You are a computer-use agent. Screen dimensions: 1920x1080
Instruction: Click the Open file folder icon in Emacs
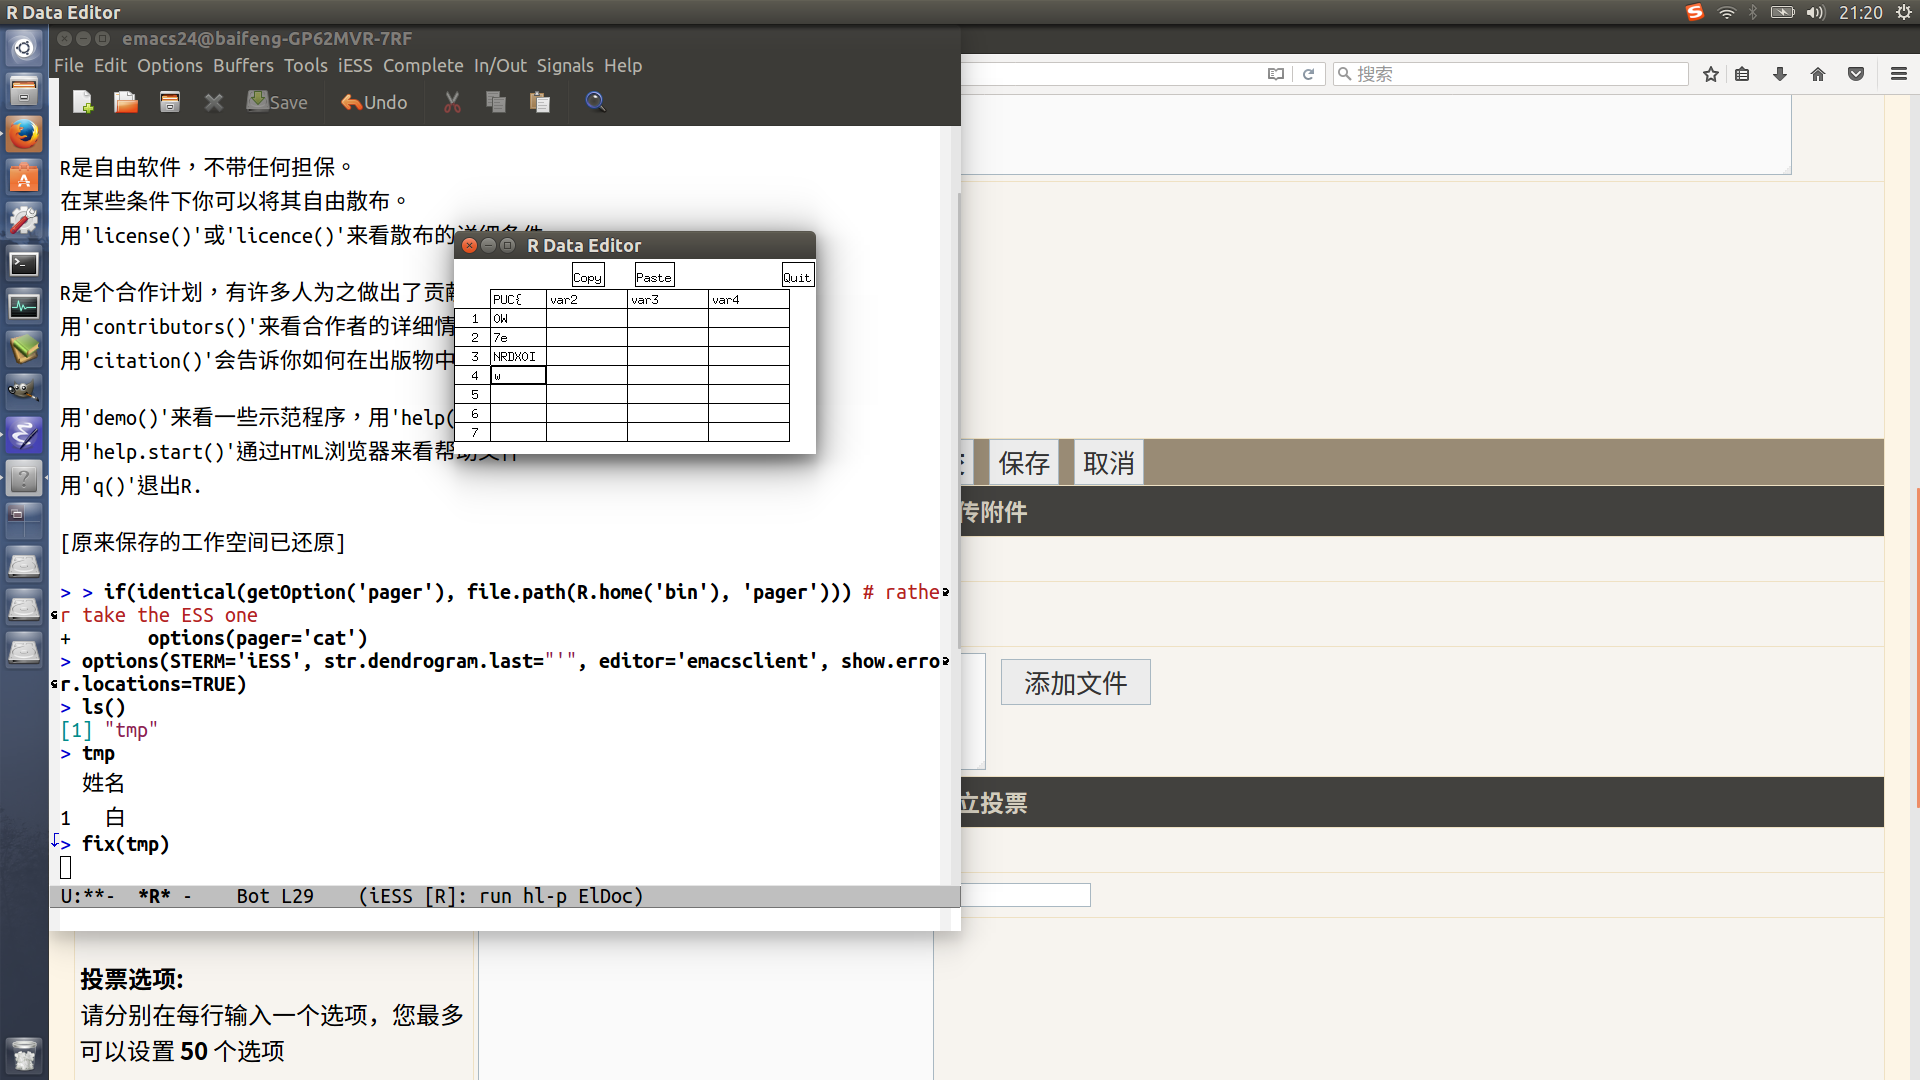pyautogui.click(x=126, y=102)
